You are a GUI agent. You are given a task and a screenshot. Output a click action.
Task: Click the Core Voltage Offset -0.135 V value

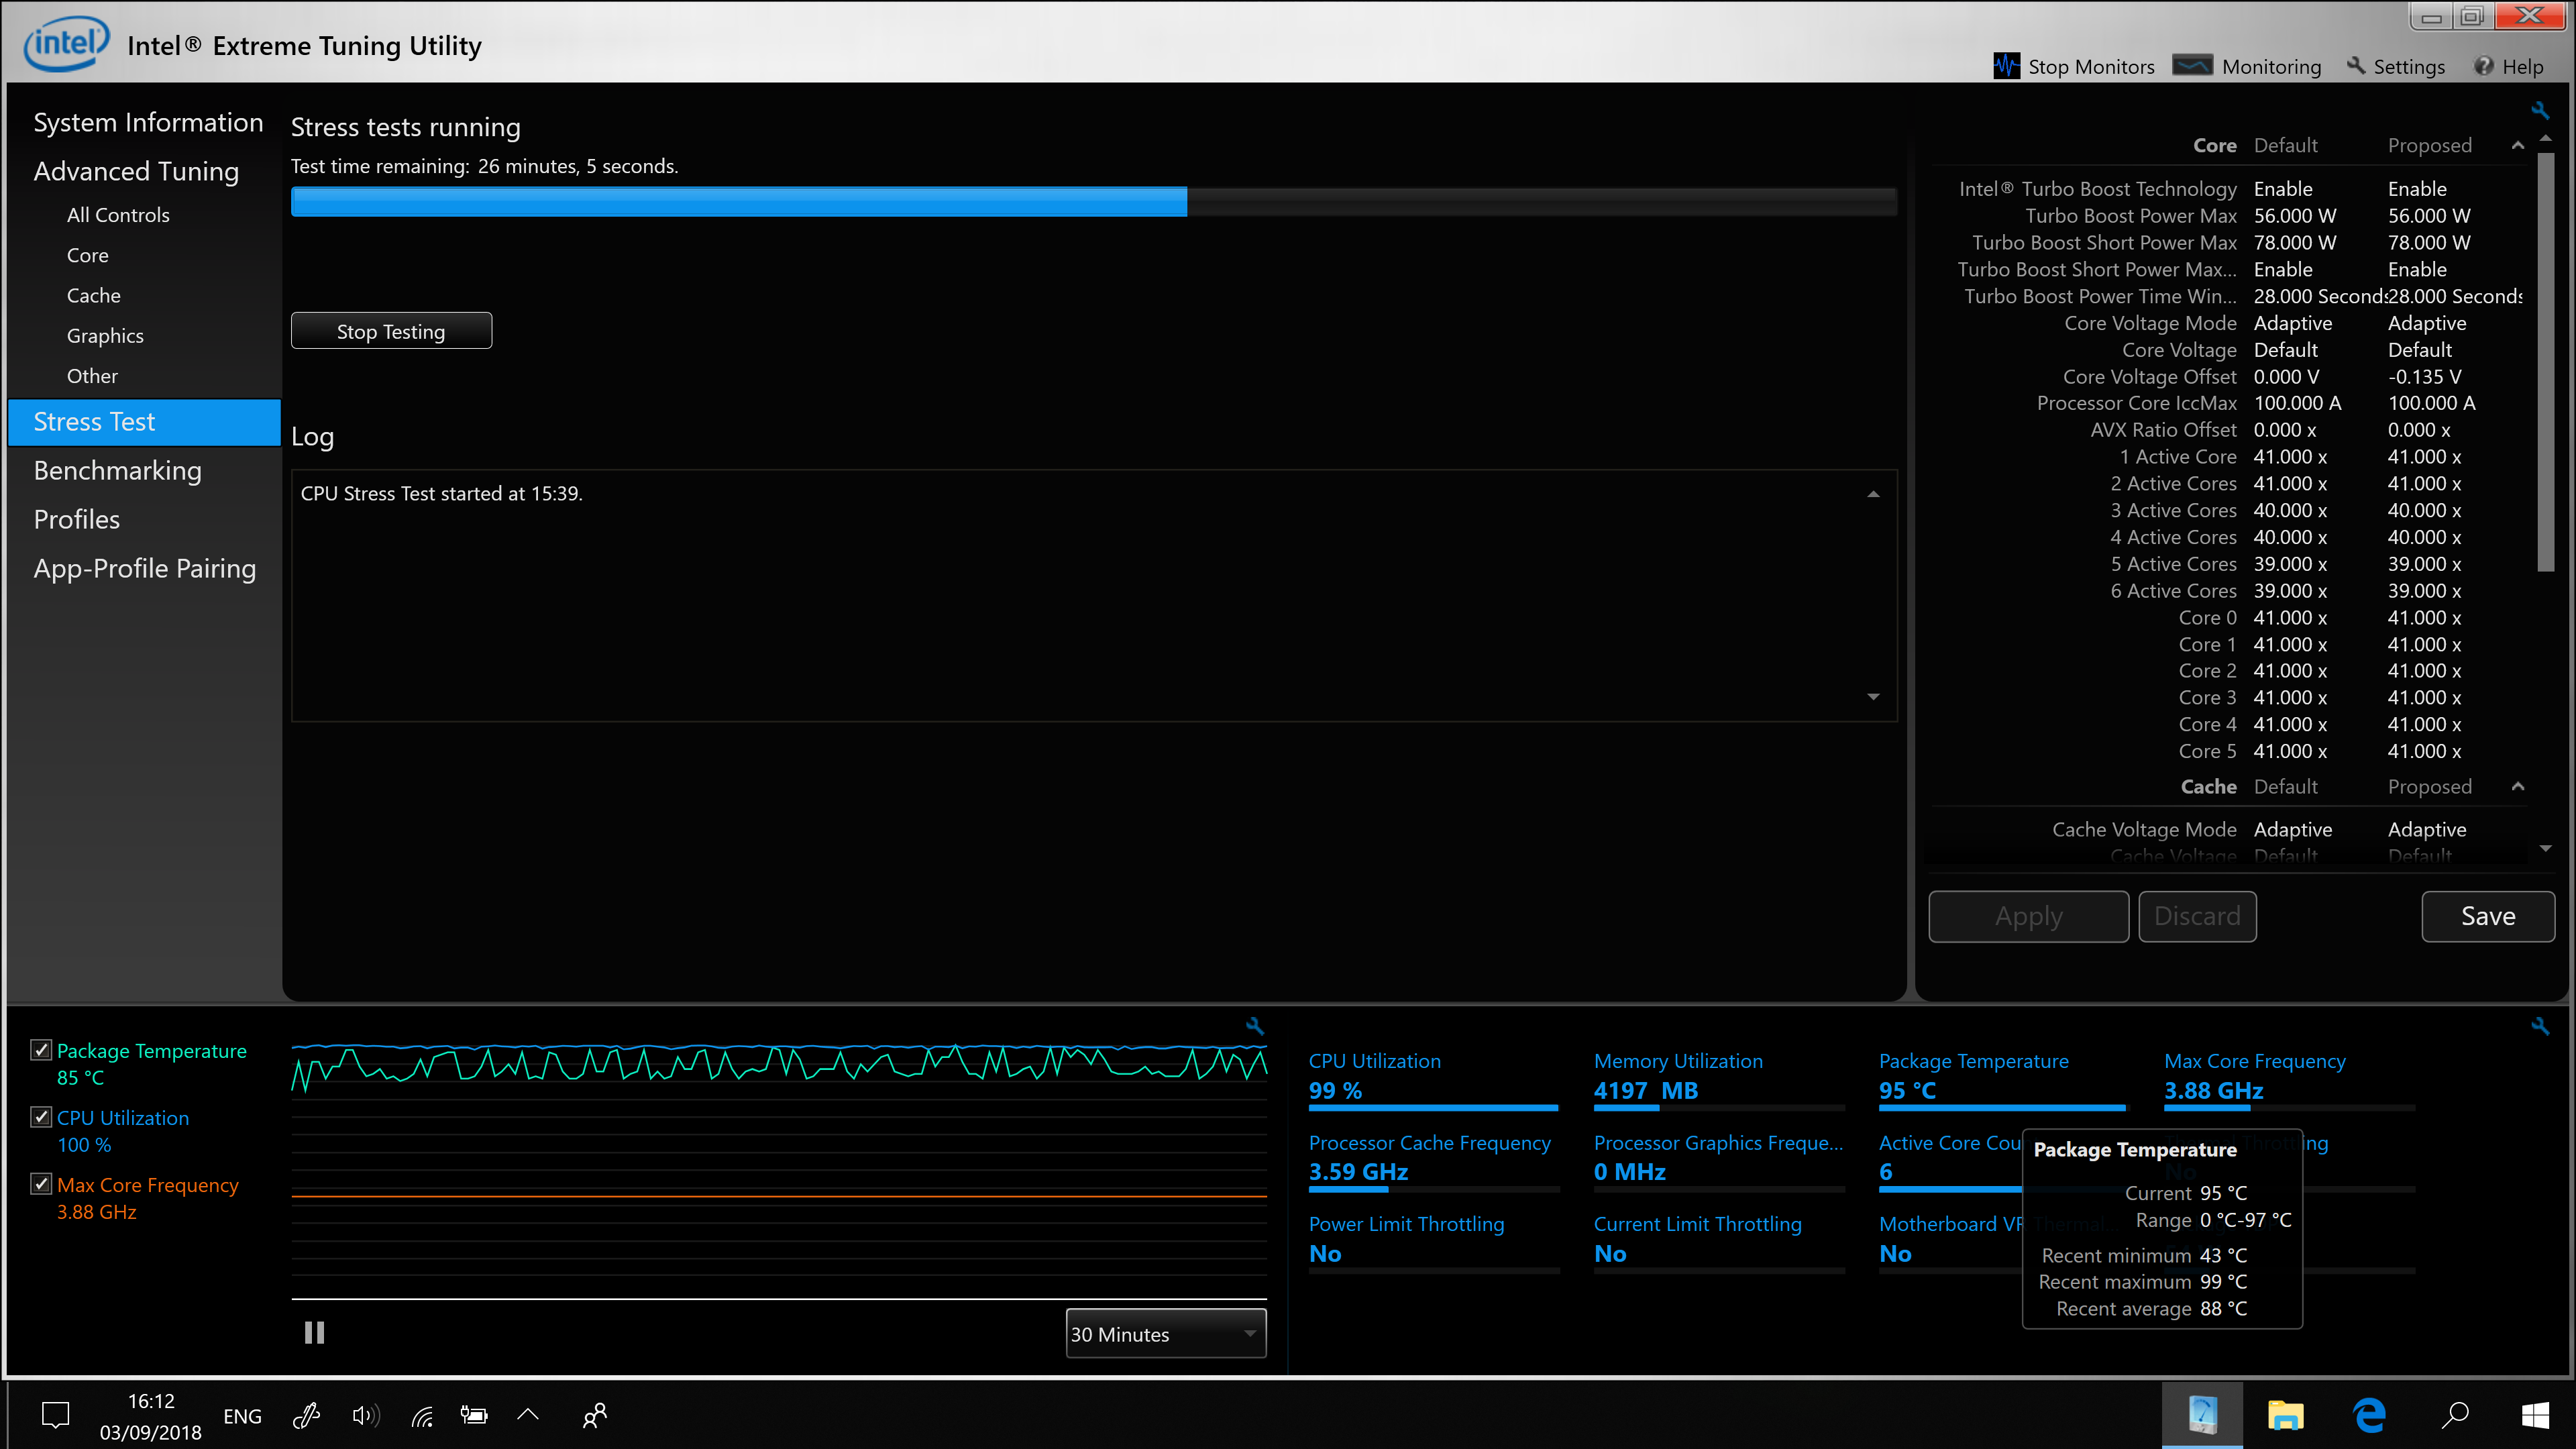click(x=2424, y=377)
